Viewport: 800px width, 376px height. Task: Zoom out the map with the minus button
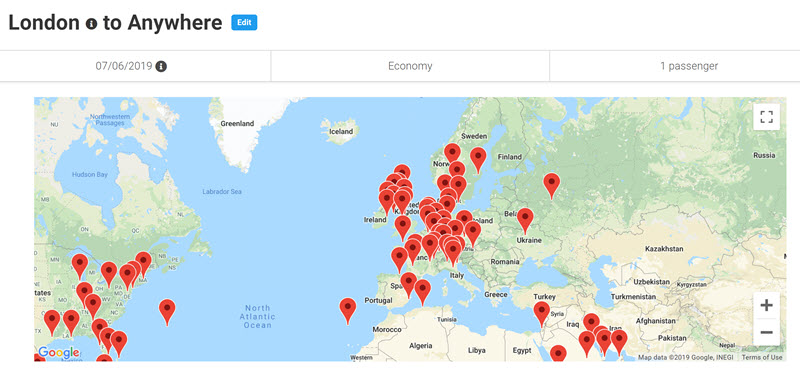point(766,333)
